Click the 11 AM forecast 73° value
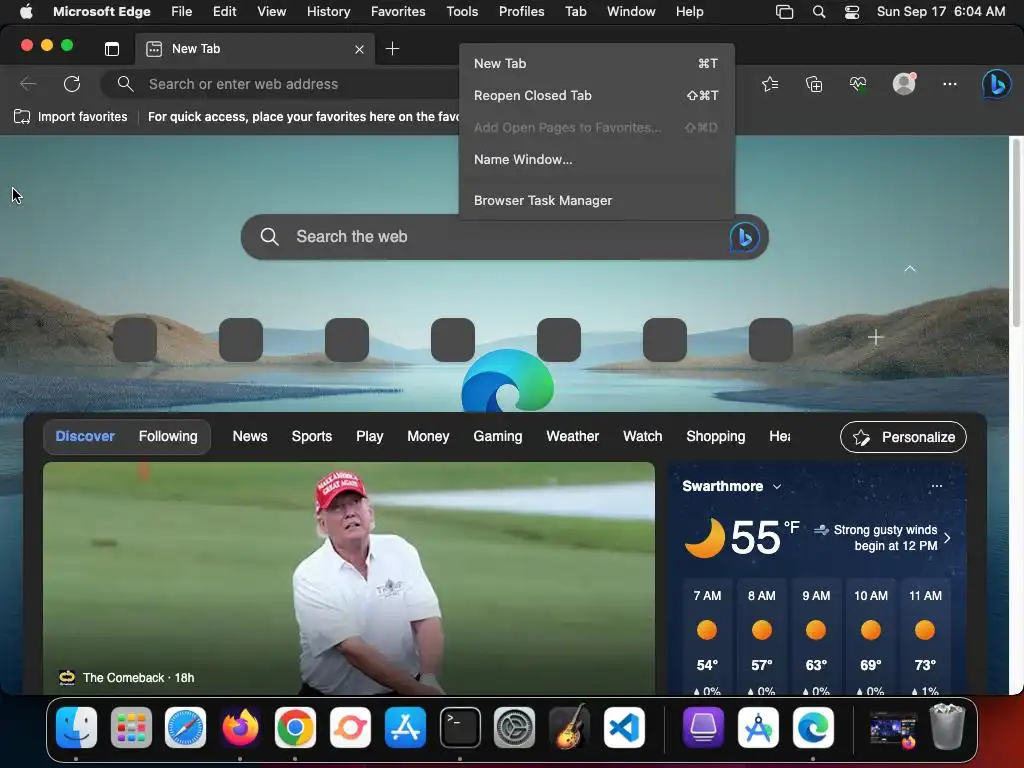This screenshot has height=768, width=1024. click(925, 665)
